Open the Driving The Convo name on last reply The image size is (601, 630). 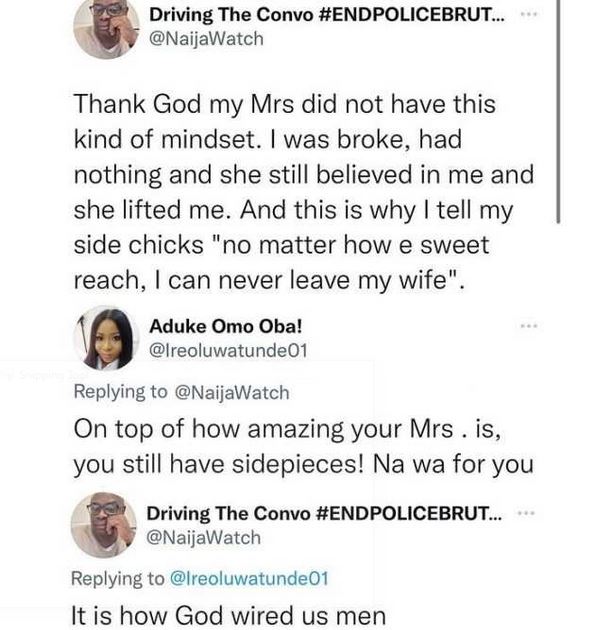320,513
